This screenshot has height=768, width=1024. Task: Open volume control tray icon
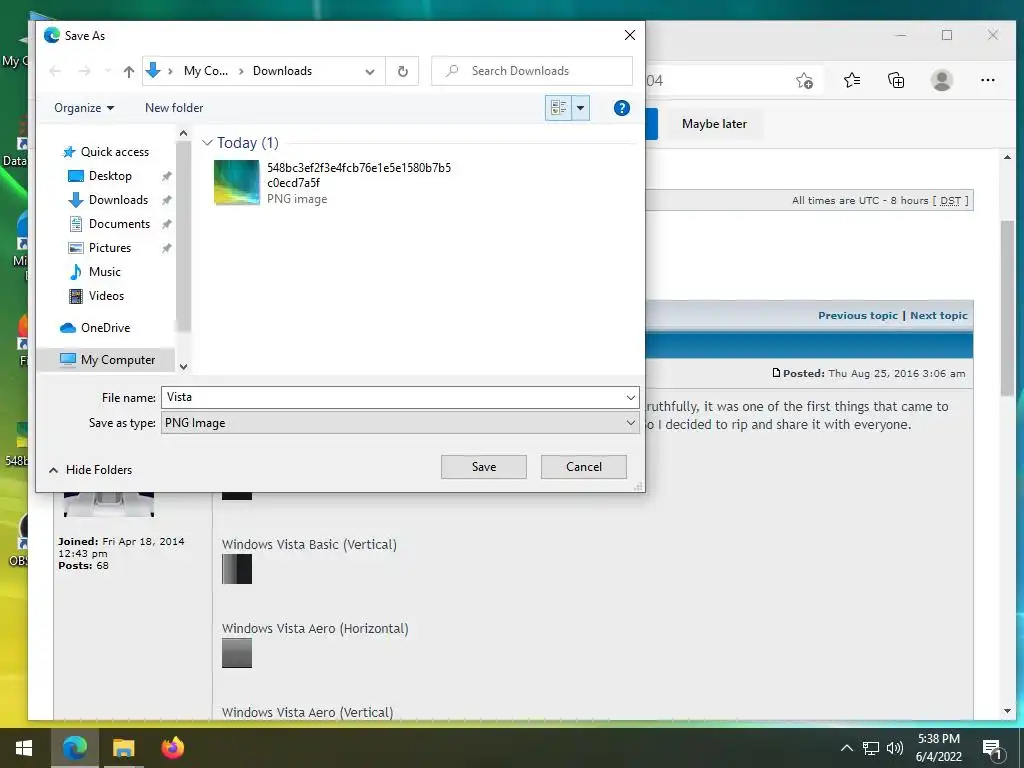(895, 748)
